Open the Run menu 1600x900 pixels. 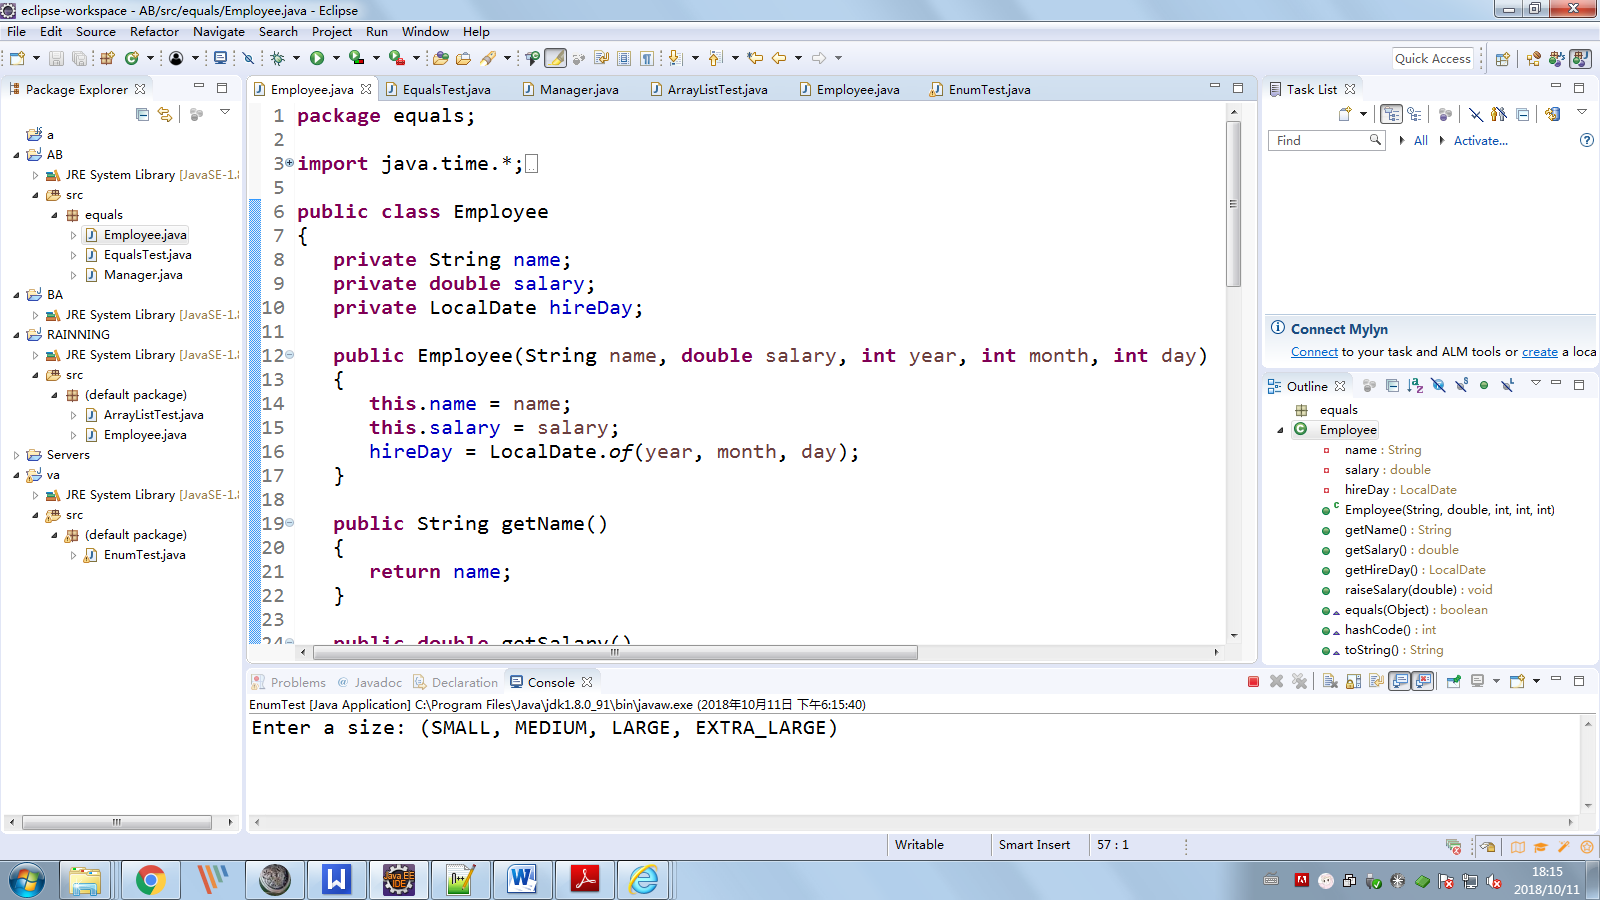377,32
